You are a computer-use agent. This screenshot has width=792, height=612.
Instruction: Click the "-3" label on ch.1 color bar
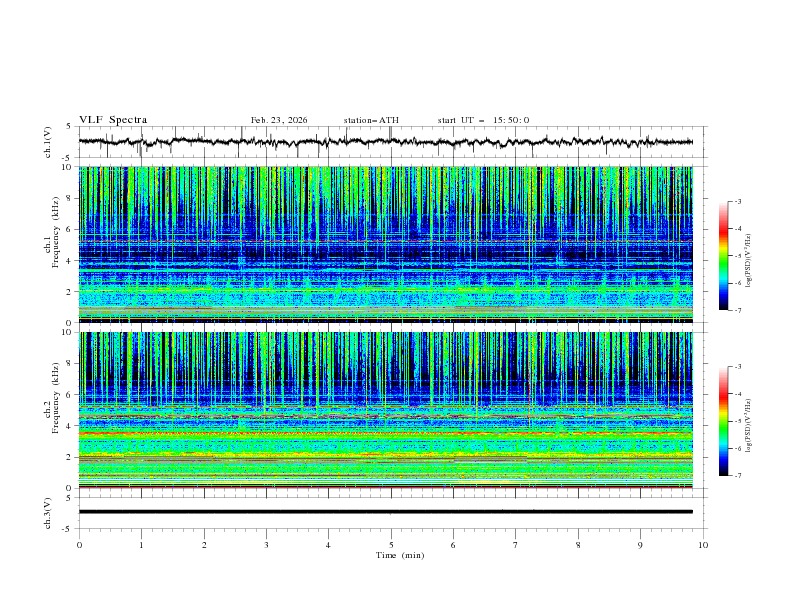pyautogui.click(x=738, y=201)
